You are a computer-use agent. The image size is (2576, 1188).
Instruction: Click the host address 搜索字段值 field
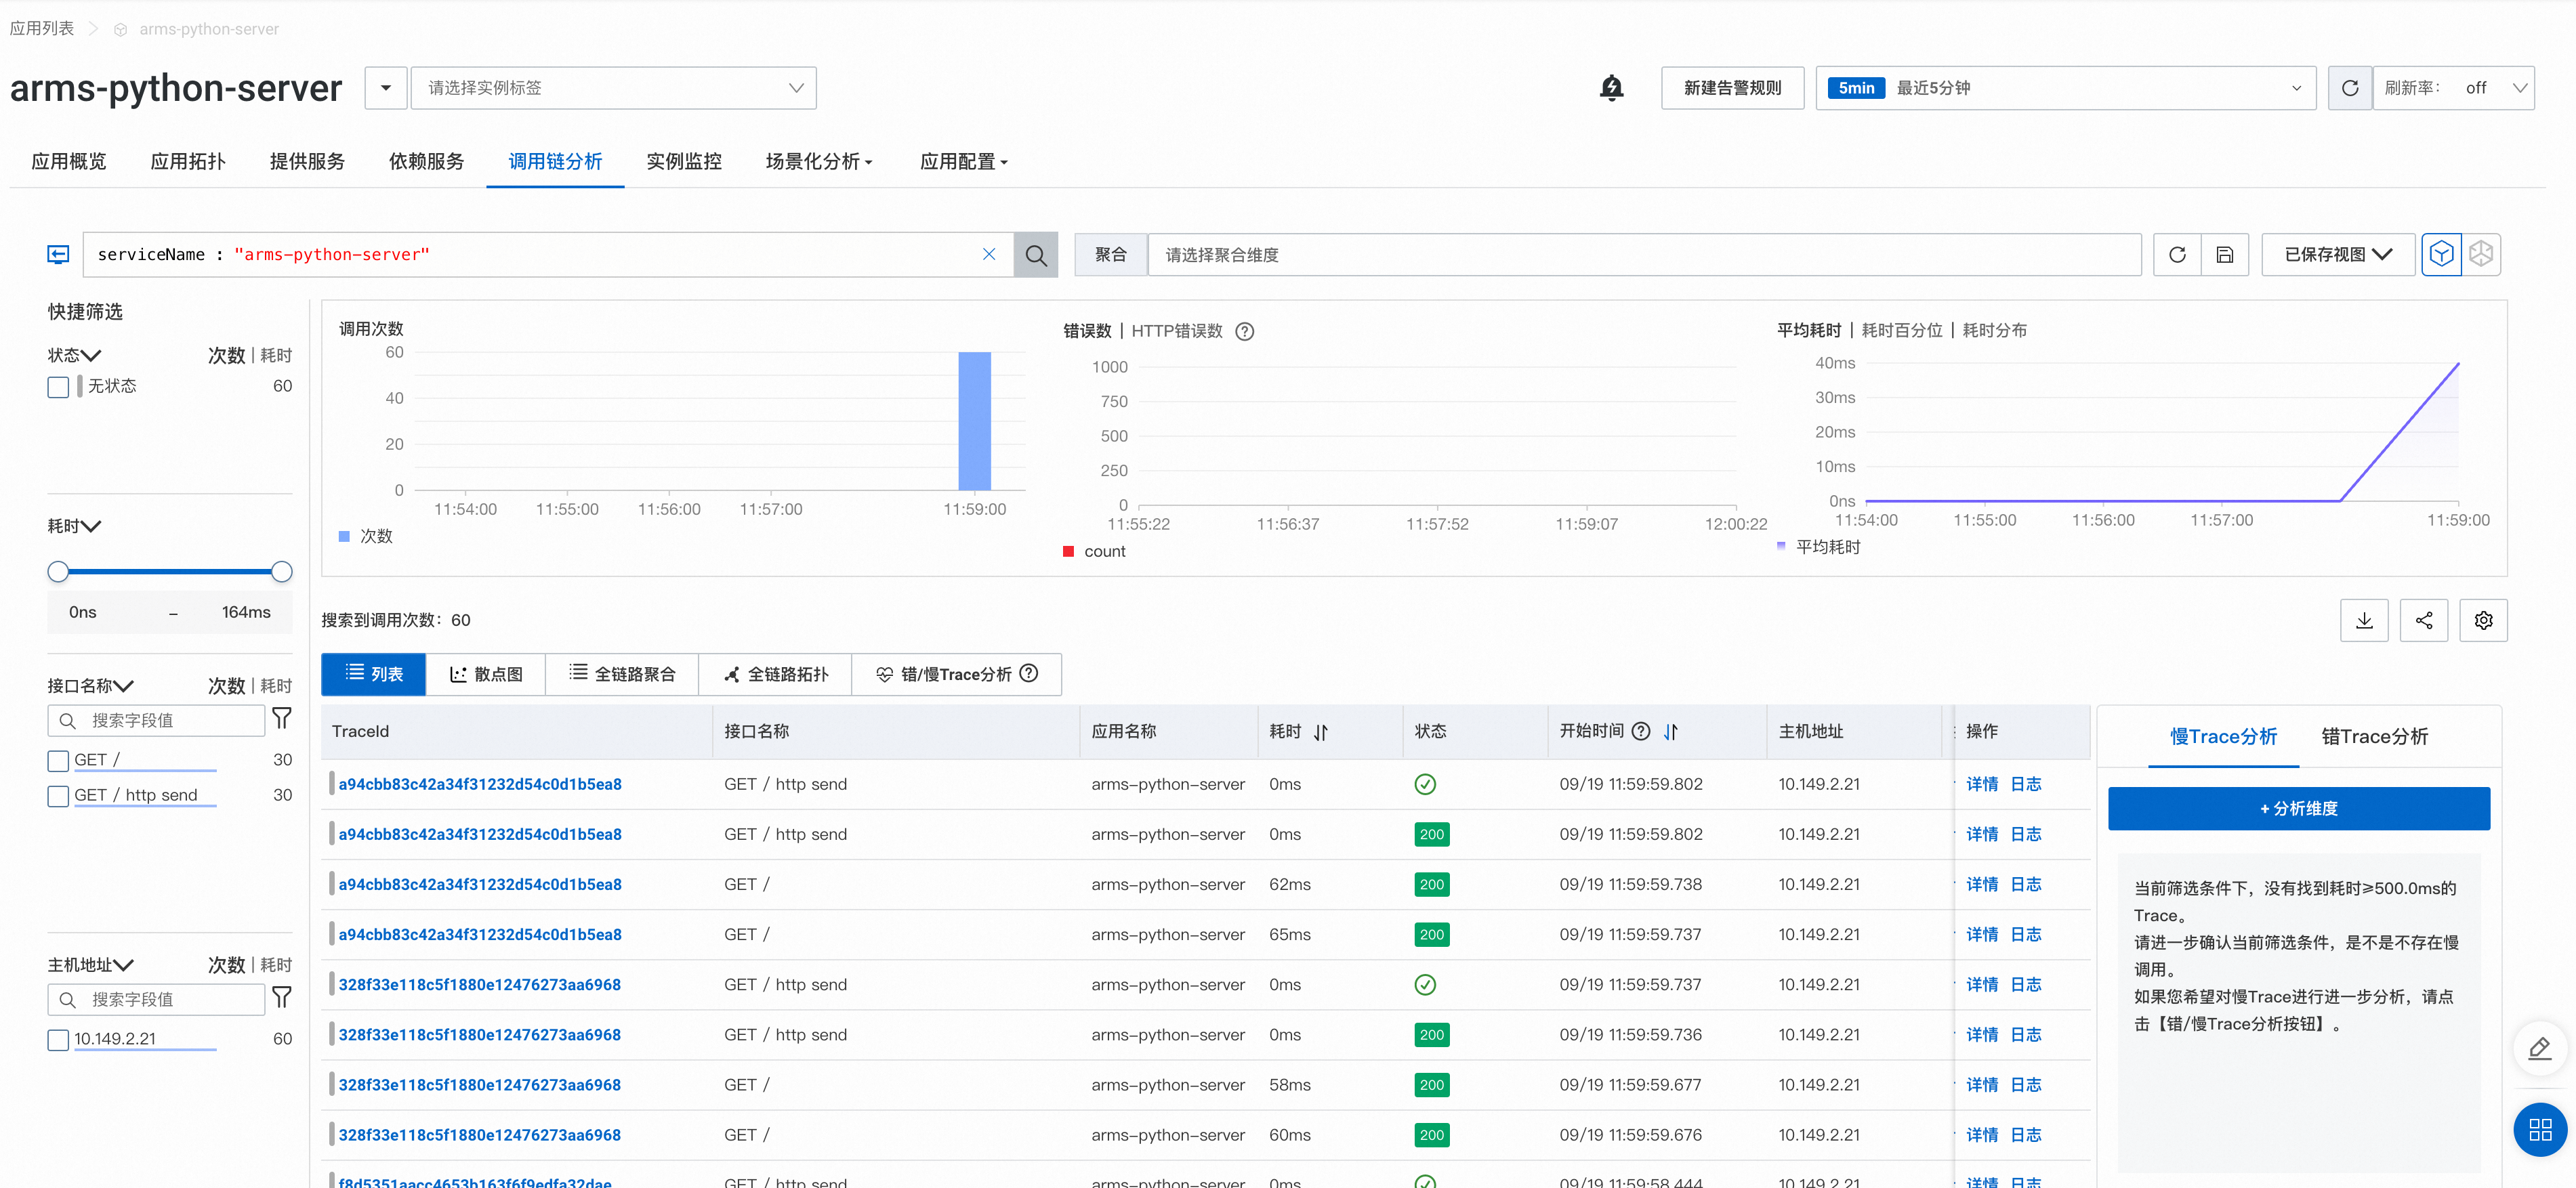point(156,999)
